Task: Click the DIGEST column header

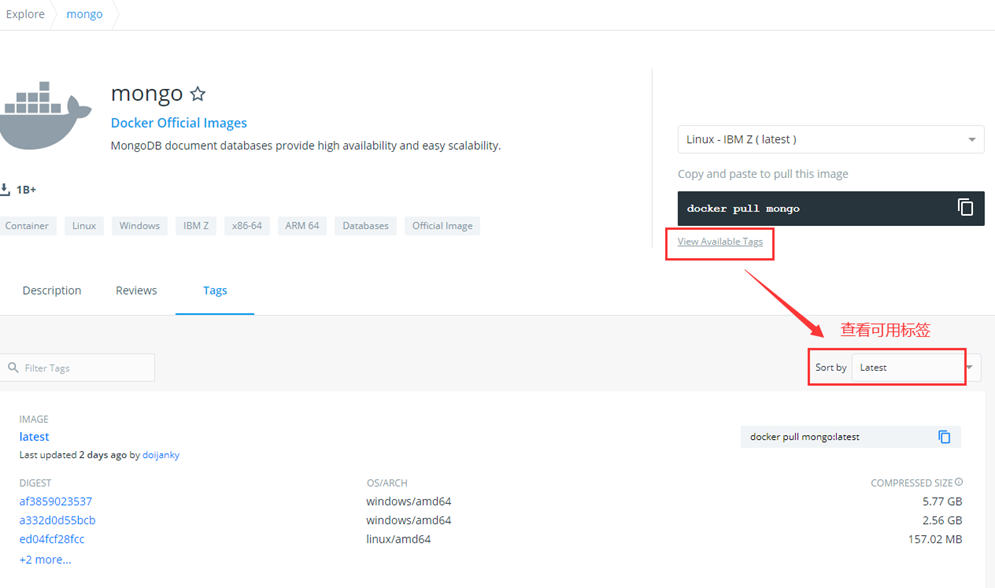Action: 35,483
